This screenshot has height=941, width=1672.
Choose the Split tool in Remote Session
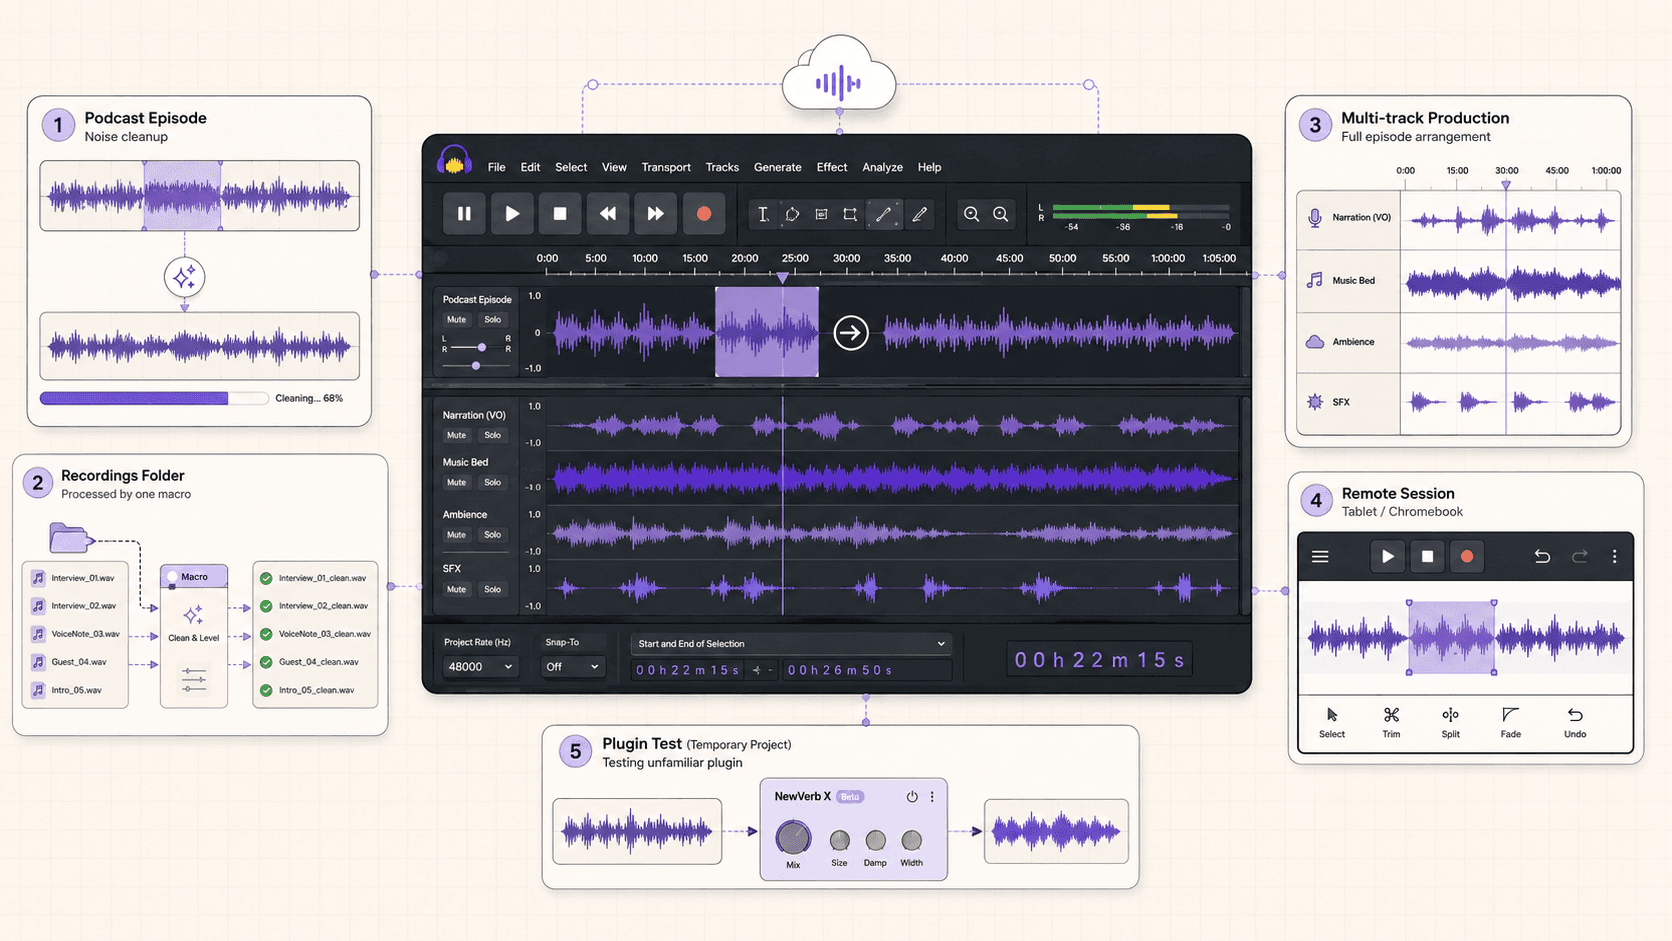[1450, 722]
